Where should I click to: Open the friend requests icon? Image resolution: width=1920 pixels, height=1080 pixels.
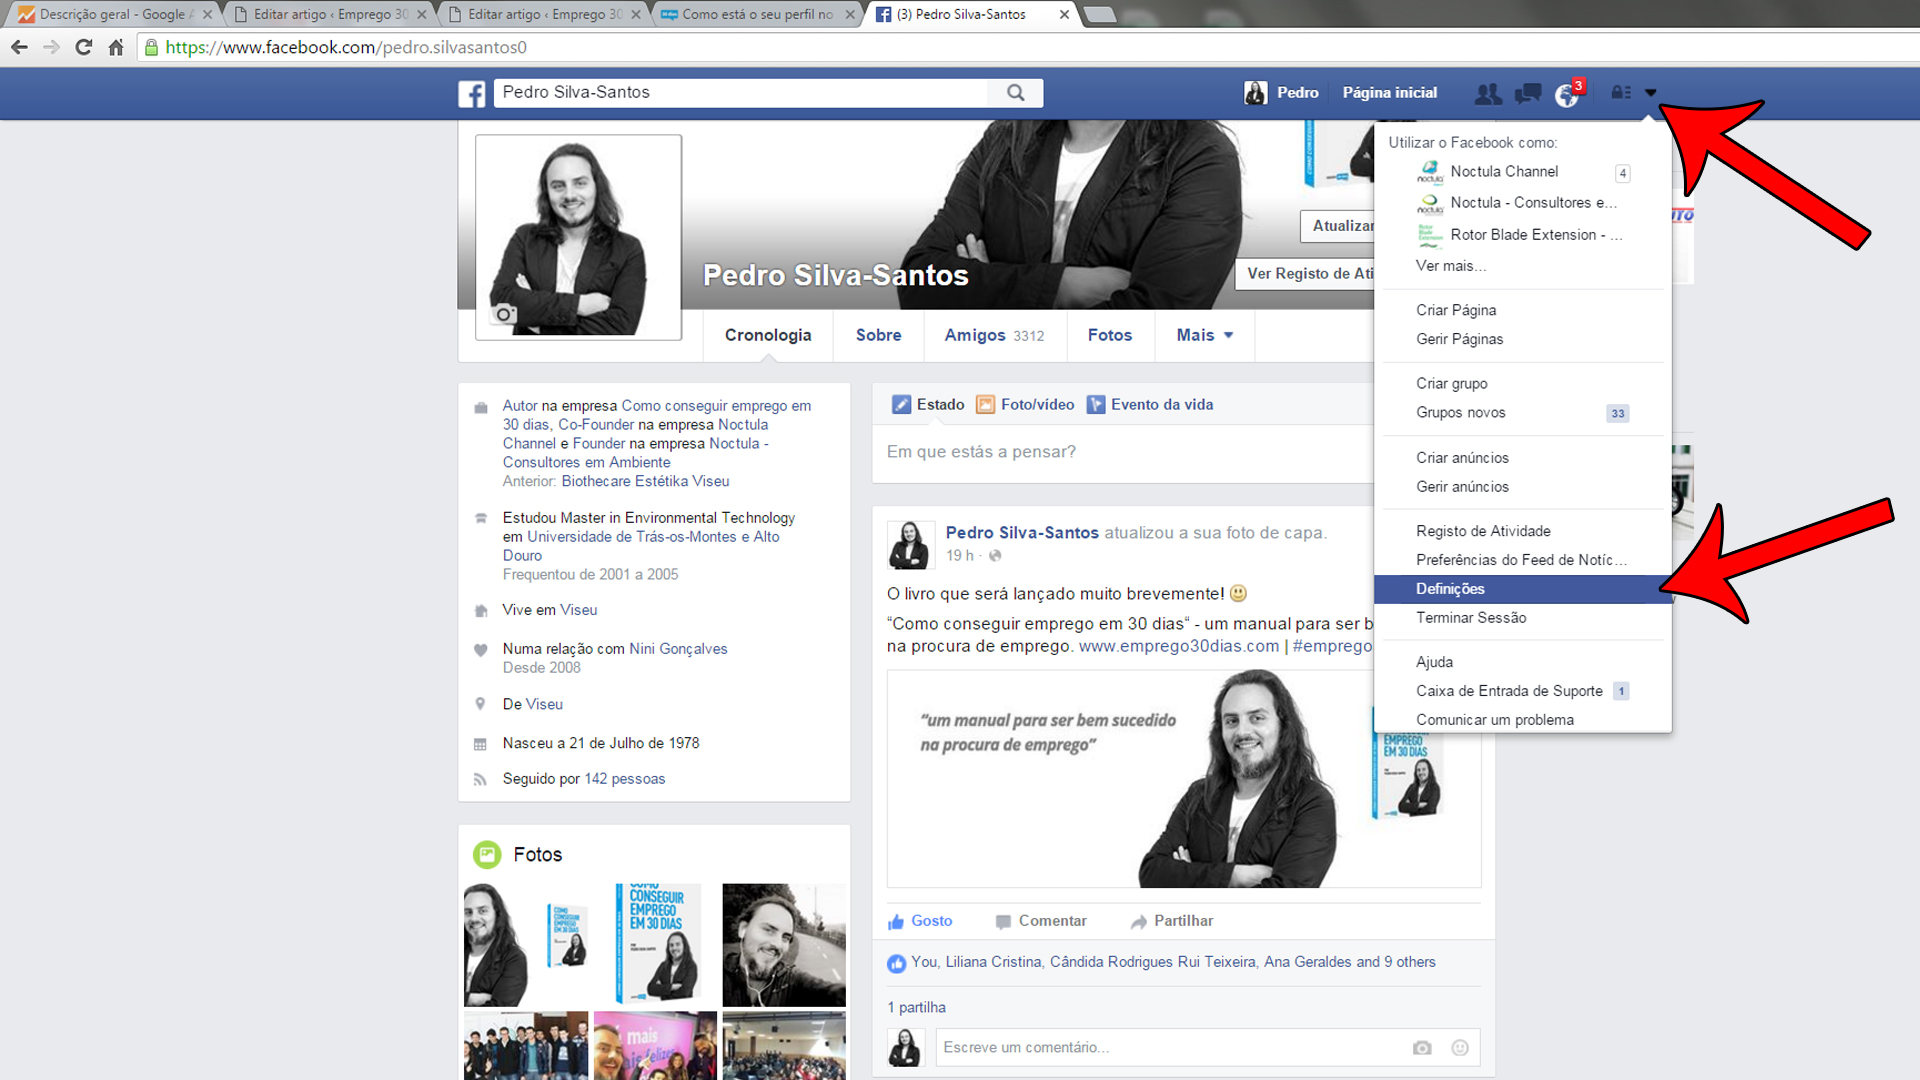pyautogui.click(x=1488, y=93)
